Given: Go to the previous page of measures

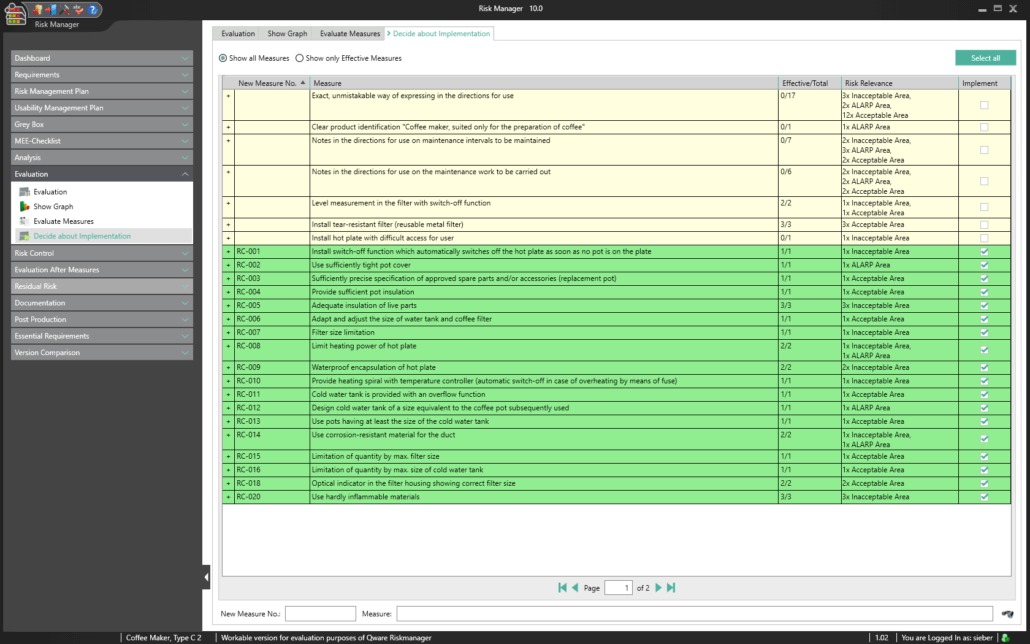Looking at the screenshot, I should (575, 587).
